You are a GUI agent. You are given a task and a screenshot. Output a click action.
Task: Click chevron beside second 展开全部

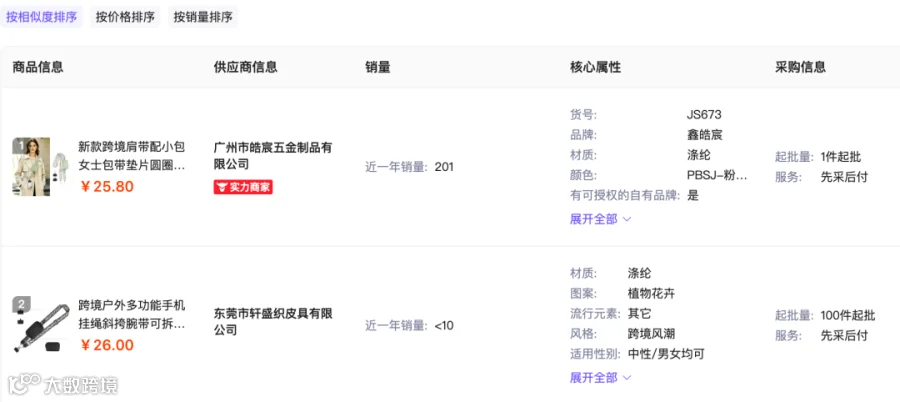pos(627,378)
